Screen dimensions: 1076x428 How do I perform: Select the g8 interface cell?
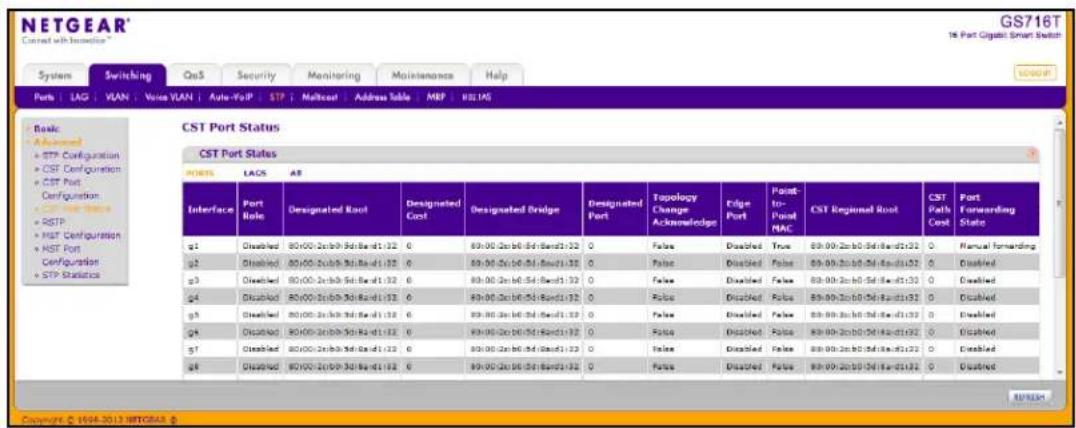[x=211, y=368]
